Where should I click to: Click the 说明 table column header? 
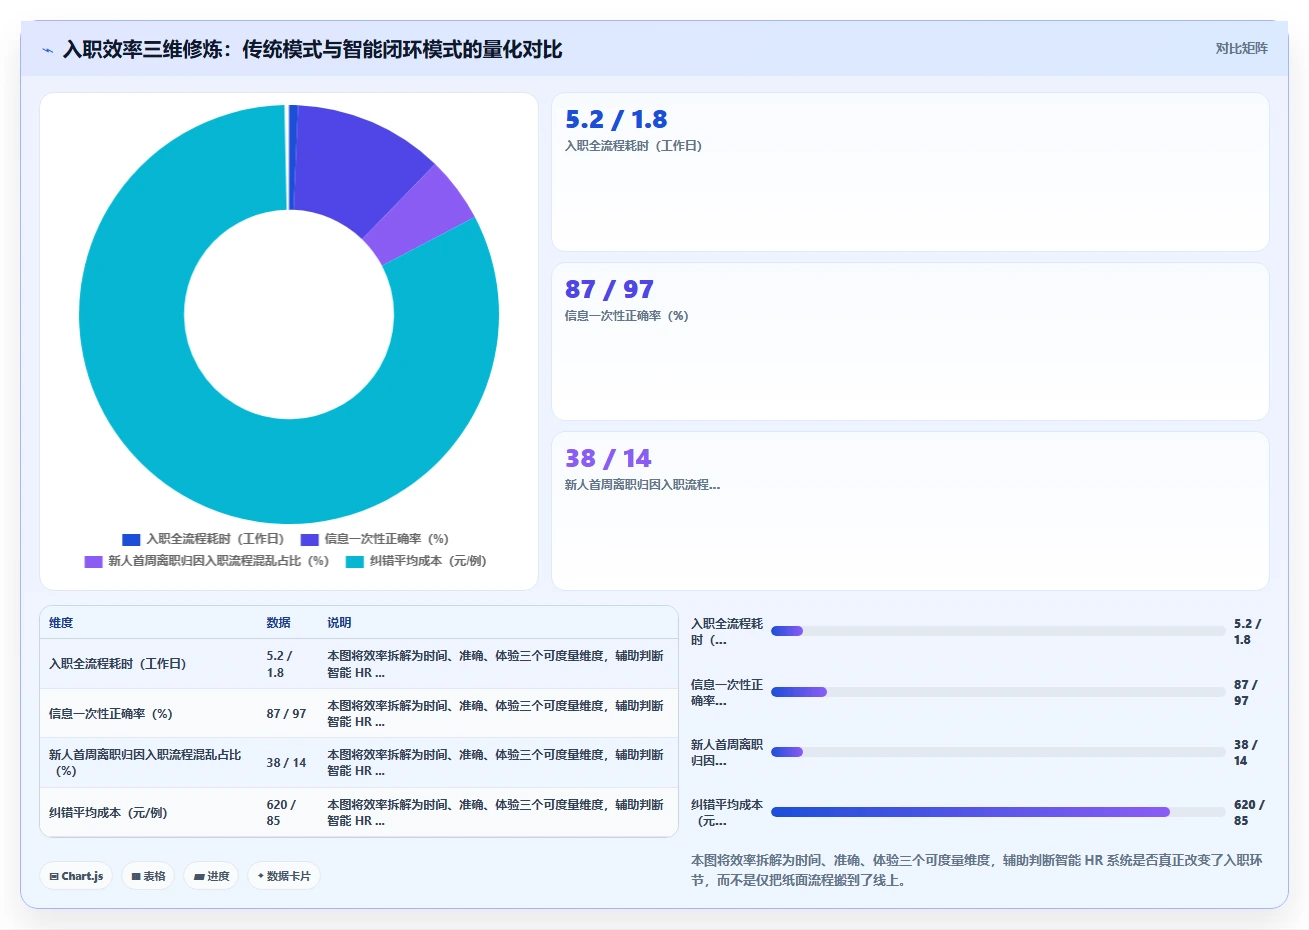[339, 623]
